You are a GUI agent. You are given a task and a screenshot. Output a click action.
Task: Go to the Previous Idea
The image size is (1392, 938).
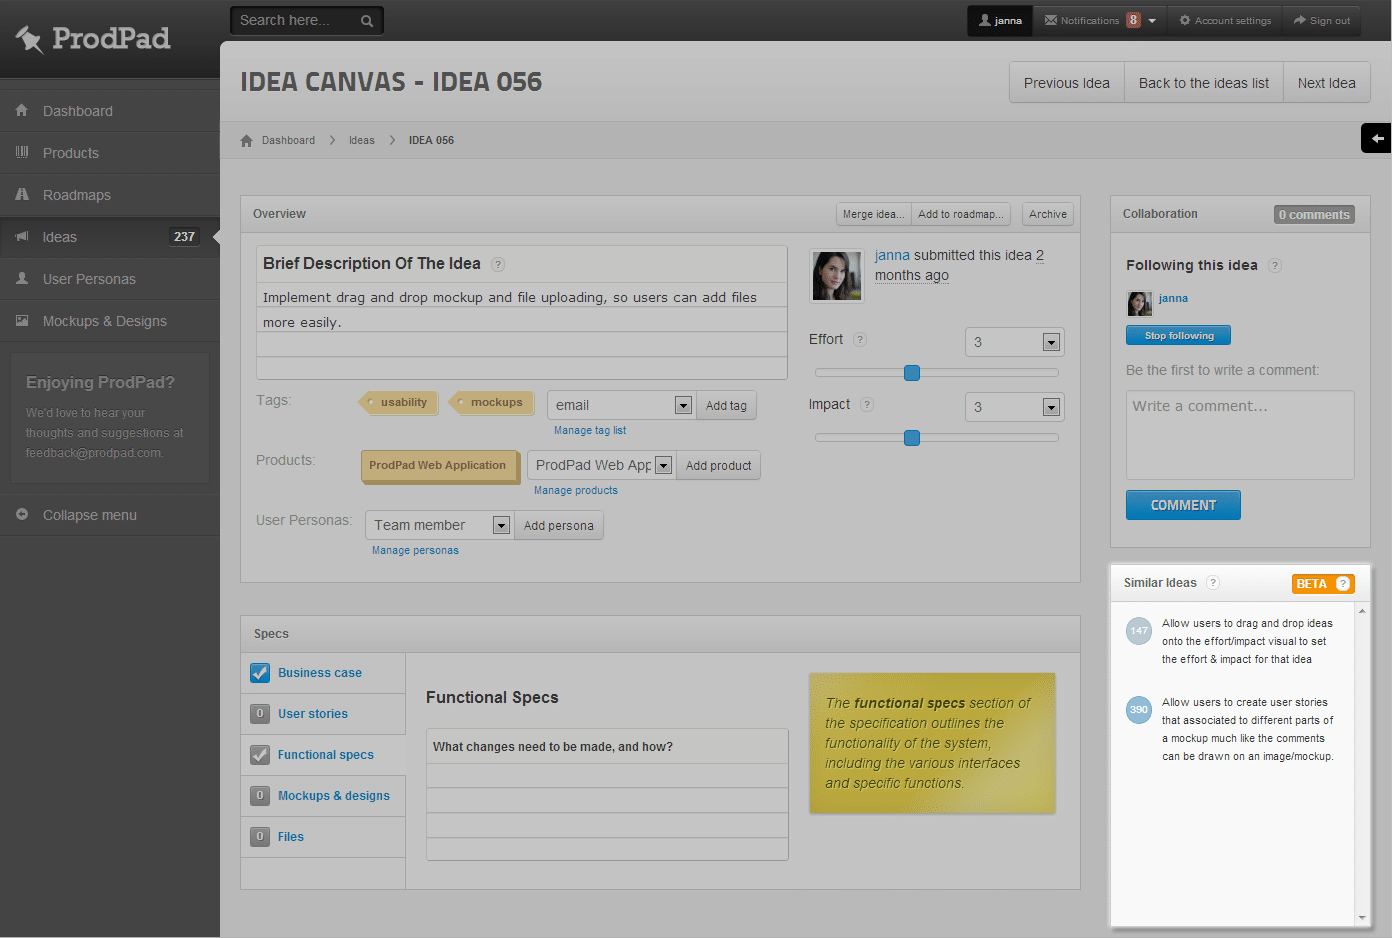pos(1067,83)
